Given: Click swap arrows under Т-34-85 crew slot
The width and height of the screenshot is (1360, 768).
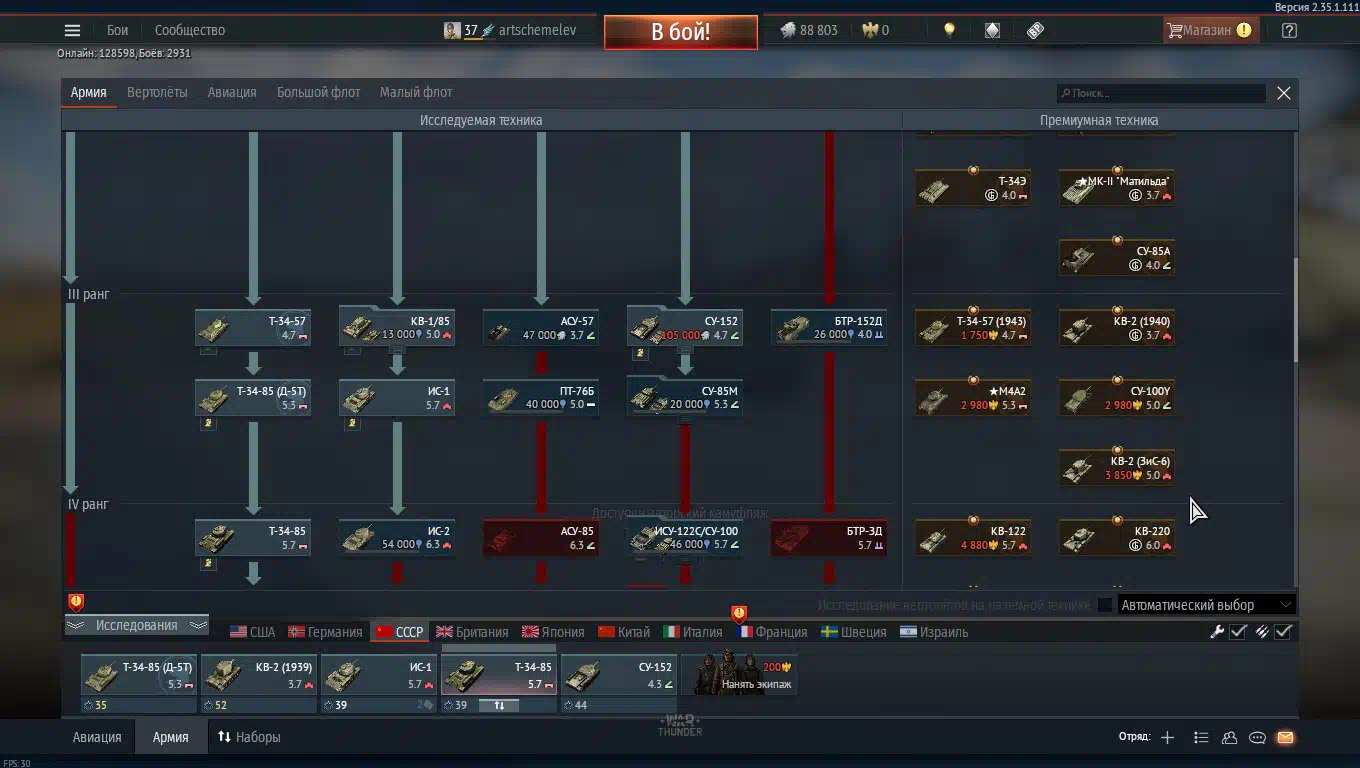Looking at the screenshot, I should pyautogui.click(x=499, y=705).
